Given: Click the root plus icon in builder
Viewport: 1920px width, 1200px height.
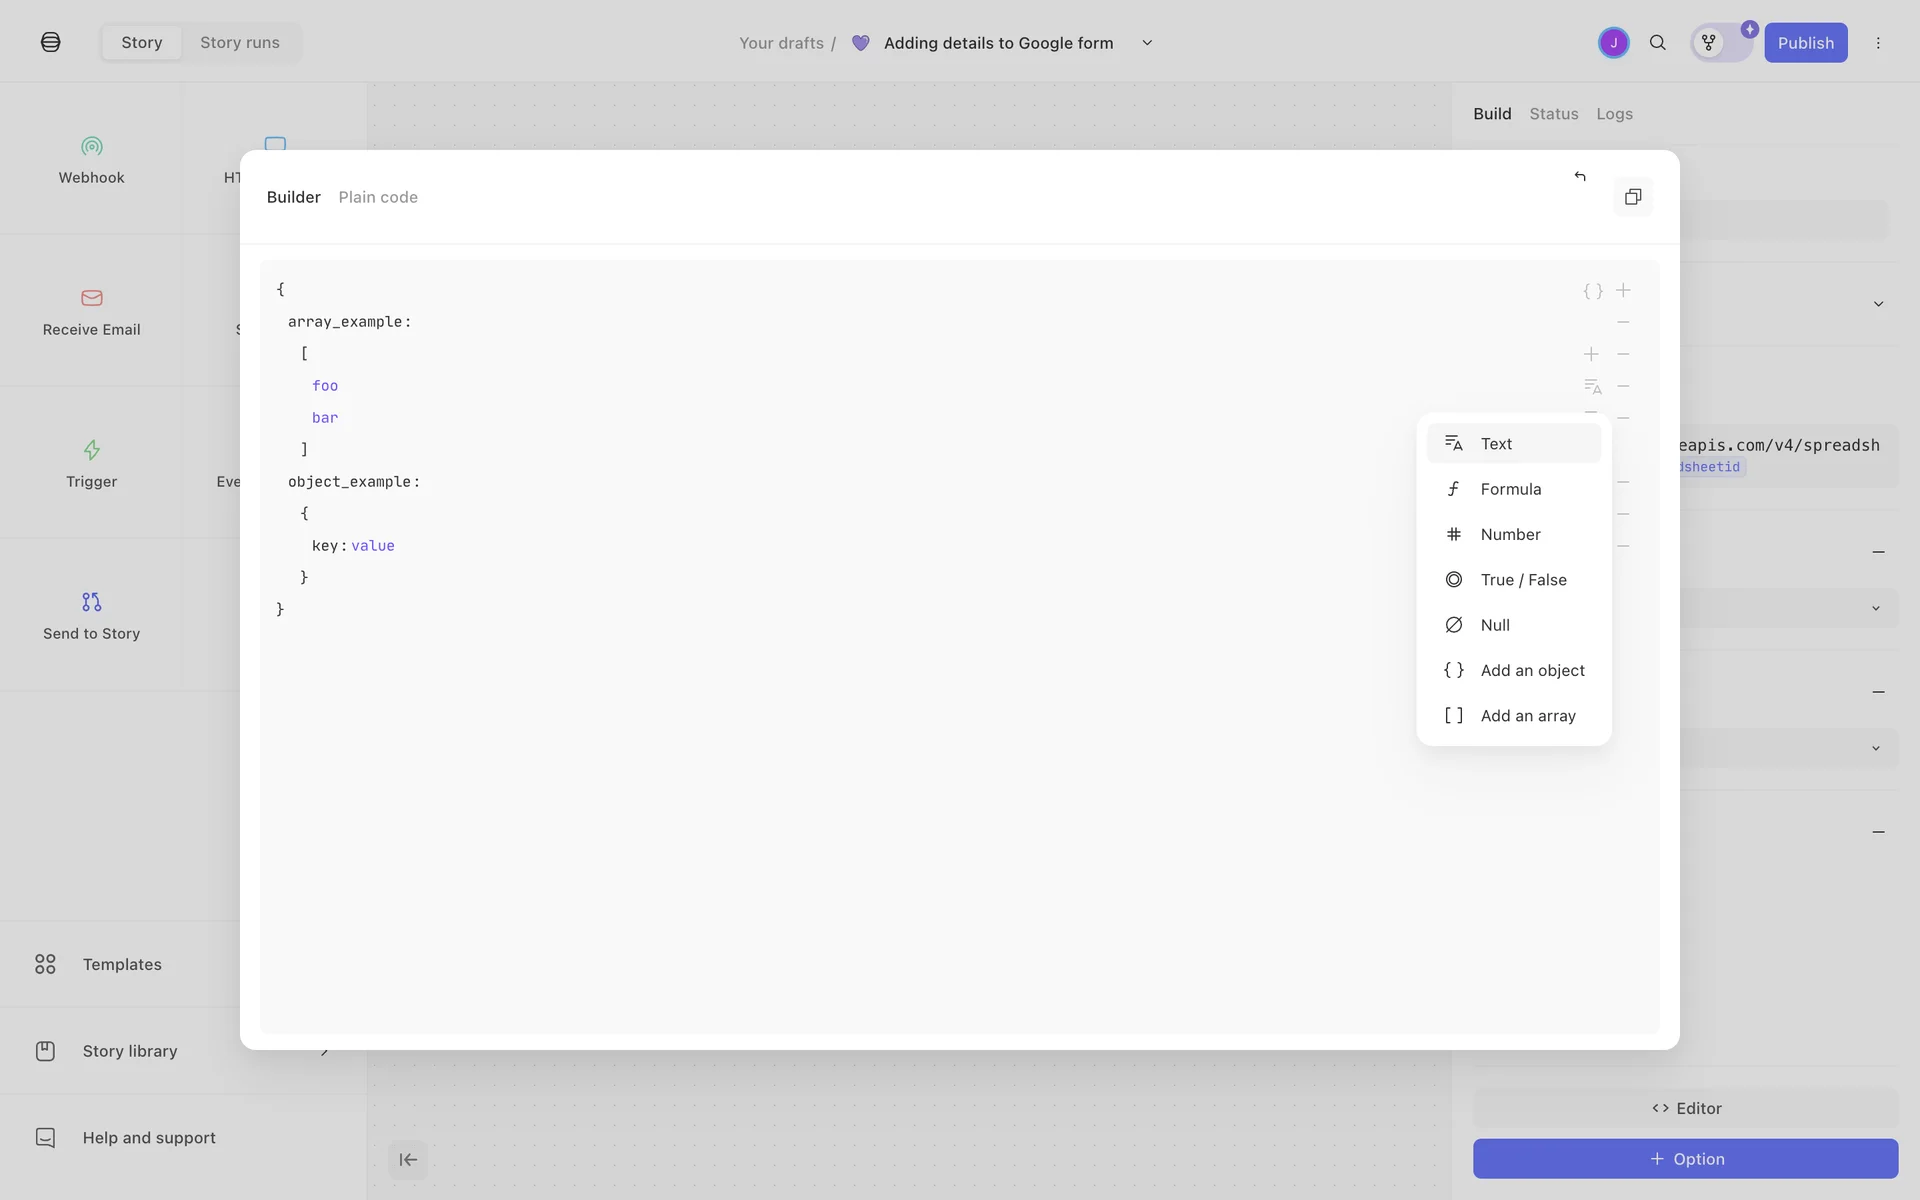Looking at the screenshot, I should 1623,290.
